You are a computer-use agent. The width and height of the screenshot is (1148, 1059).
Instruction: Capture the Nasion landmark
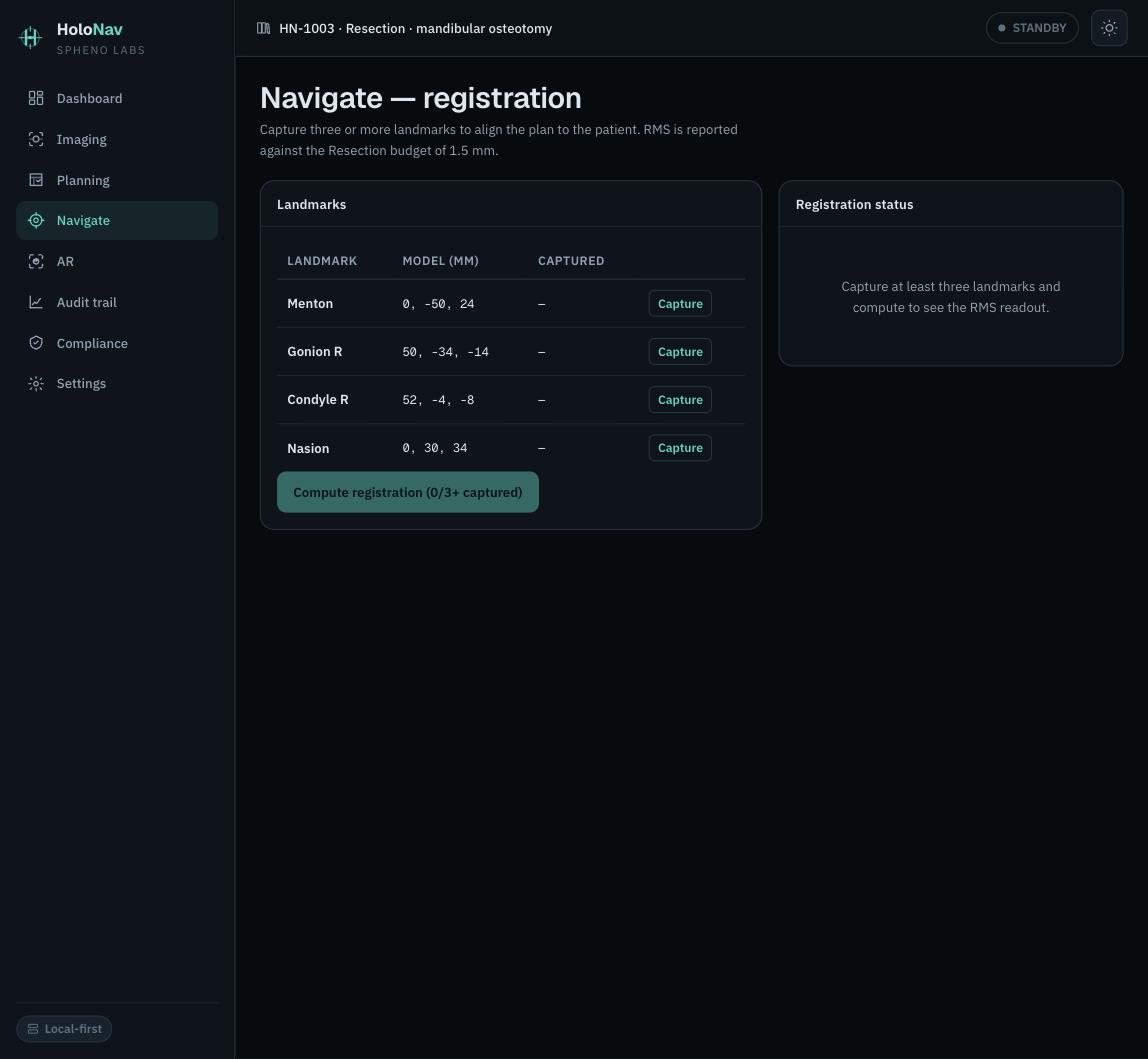(x=680, y=447)
